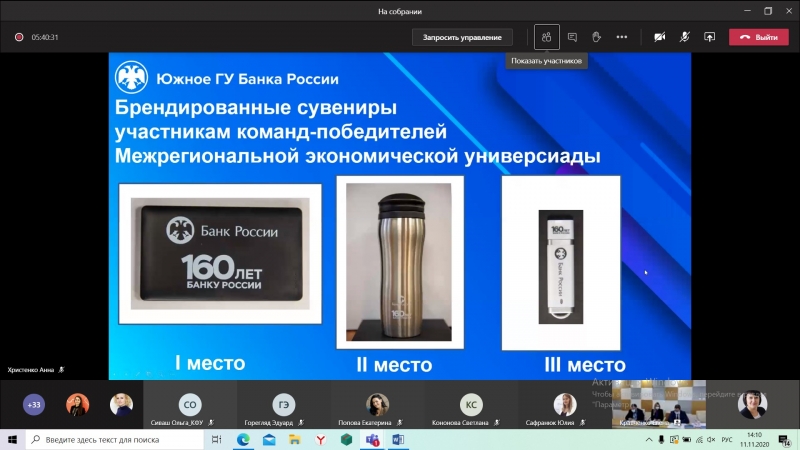Launch Microsoft Edge from the taskbar
The height and width of the screenshot is (450, 800).
(x=243, y=439)
